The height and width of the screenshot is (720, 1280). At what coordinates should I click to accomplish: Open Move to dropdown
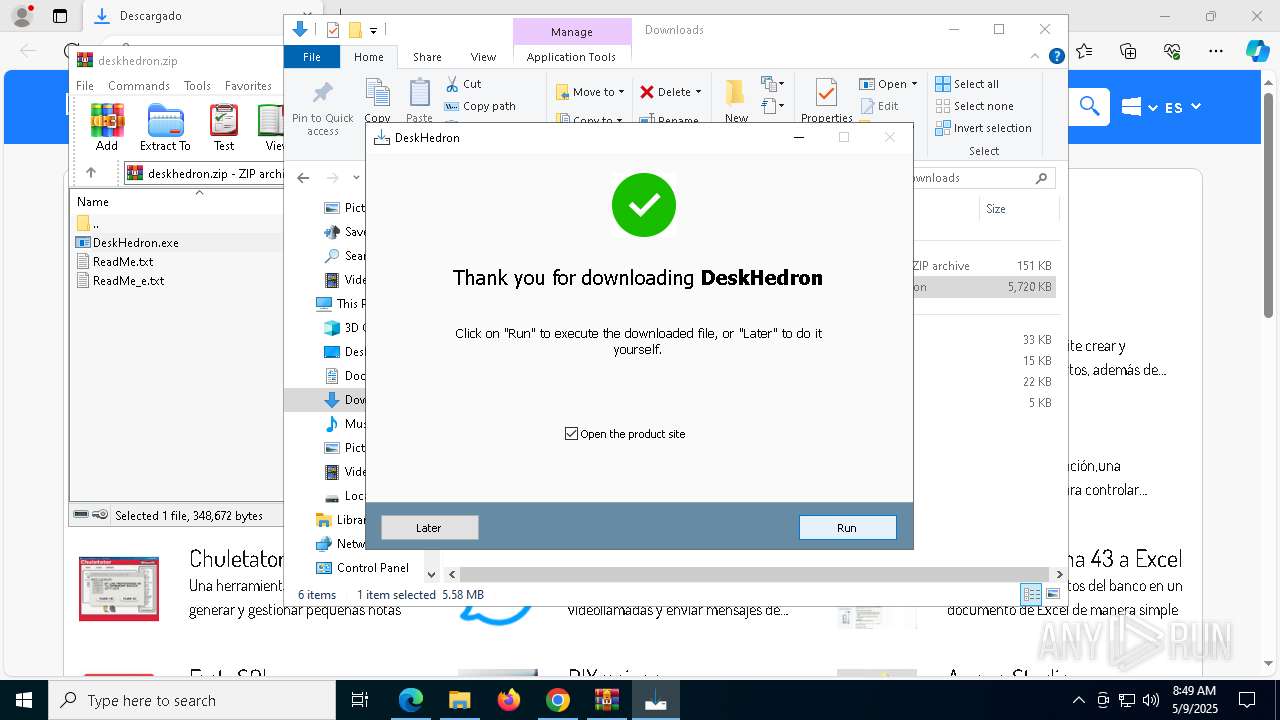click(x=590, y=92)
